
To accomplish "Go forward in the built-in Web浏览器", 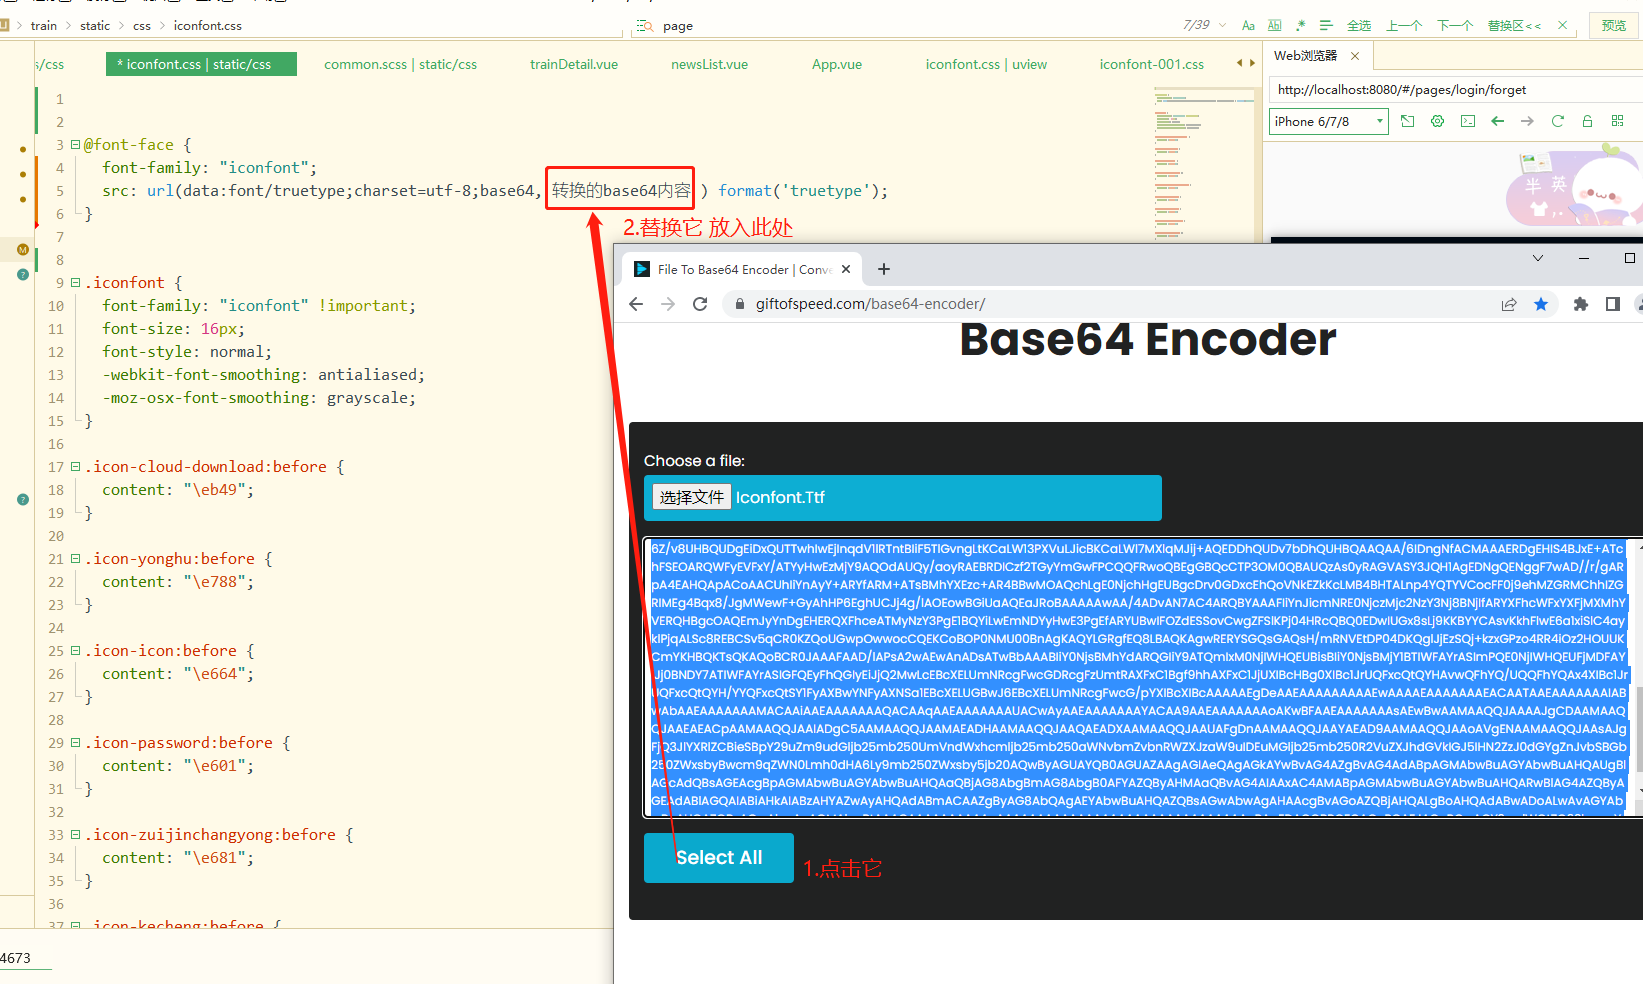I will point(1527,121).
